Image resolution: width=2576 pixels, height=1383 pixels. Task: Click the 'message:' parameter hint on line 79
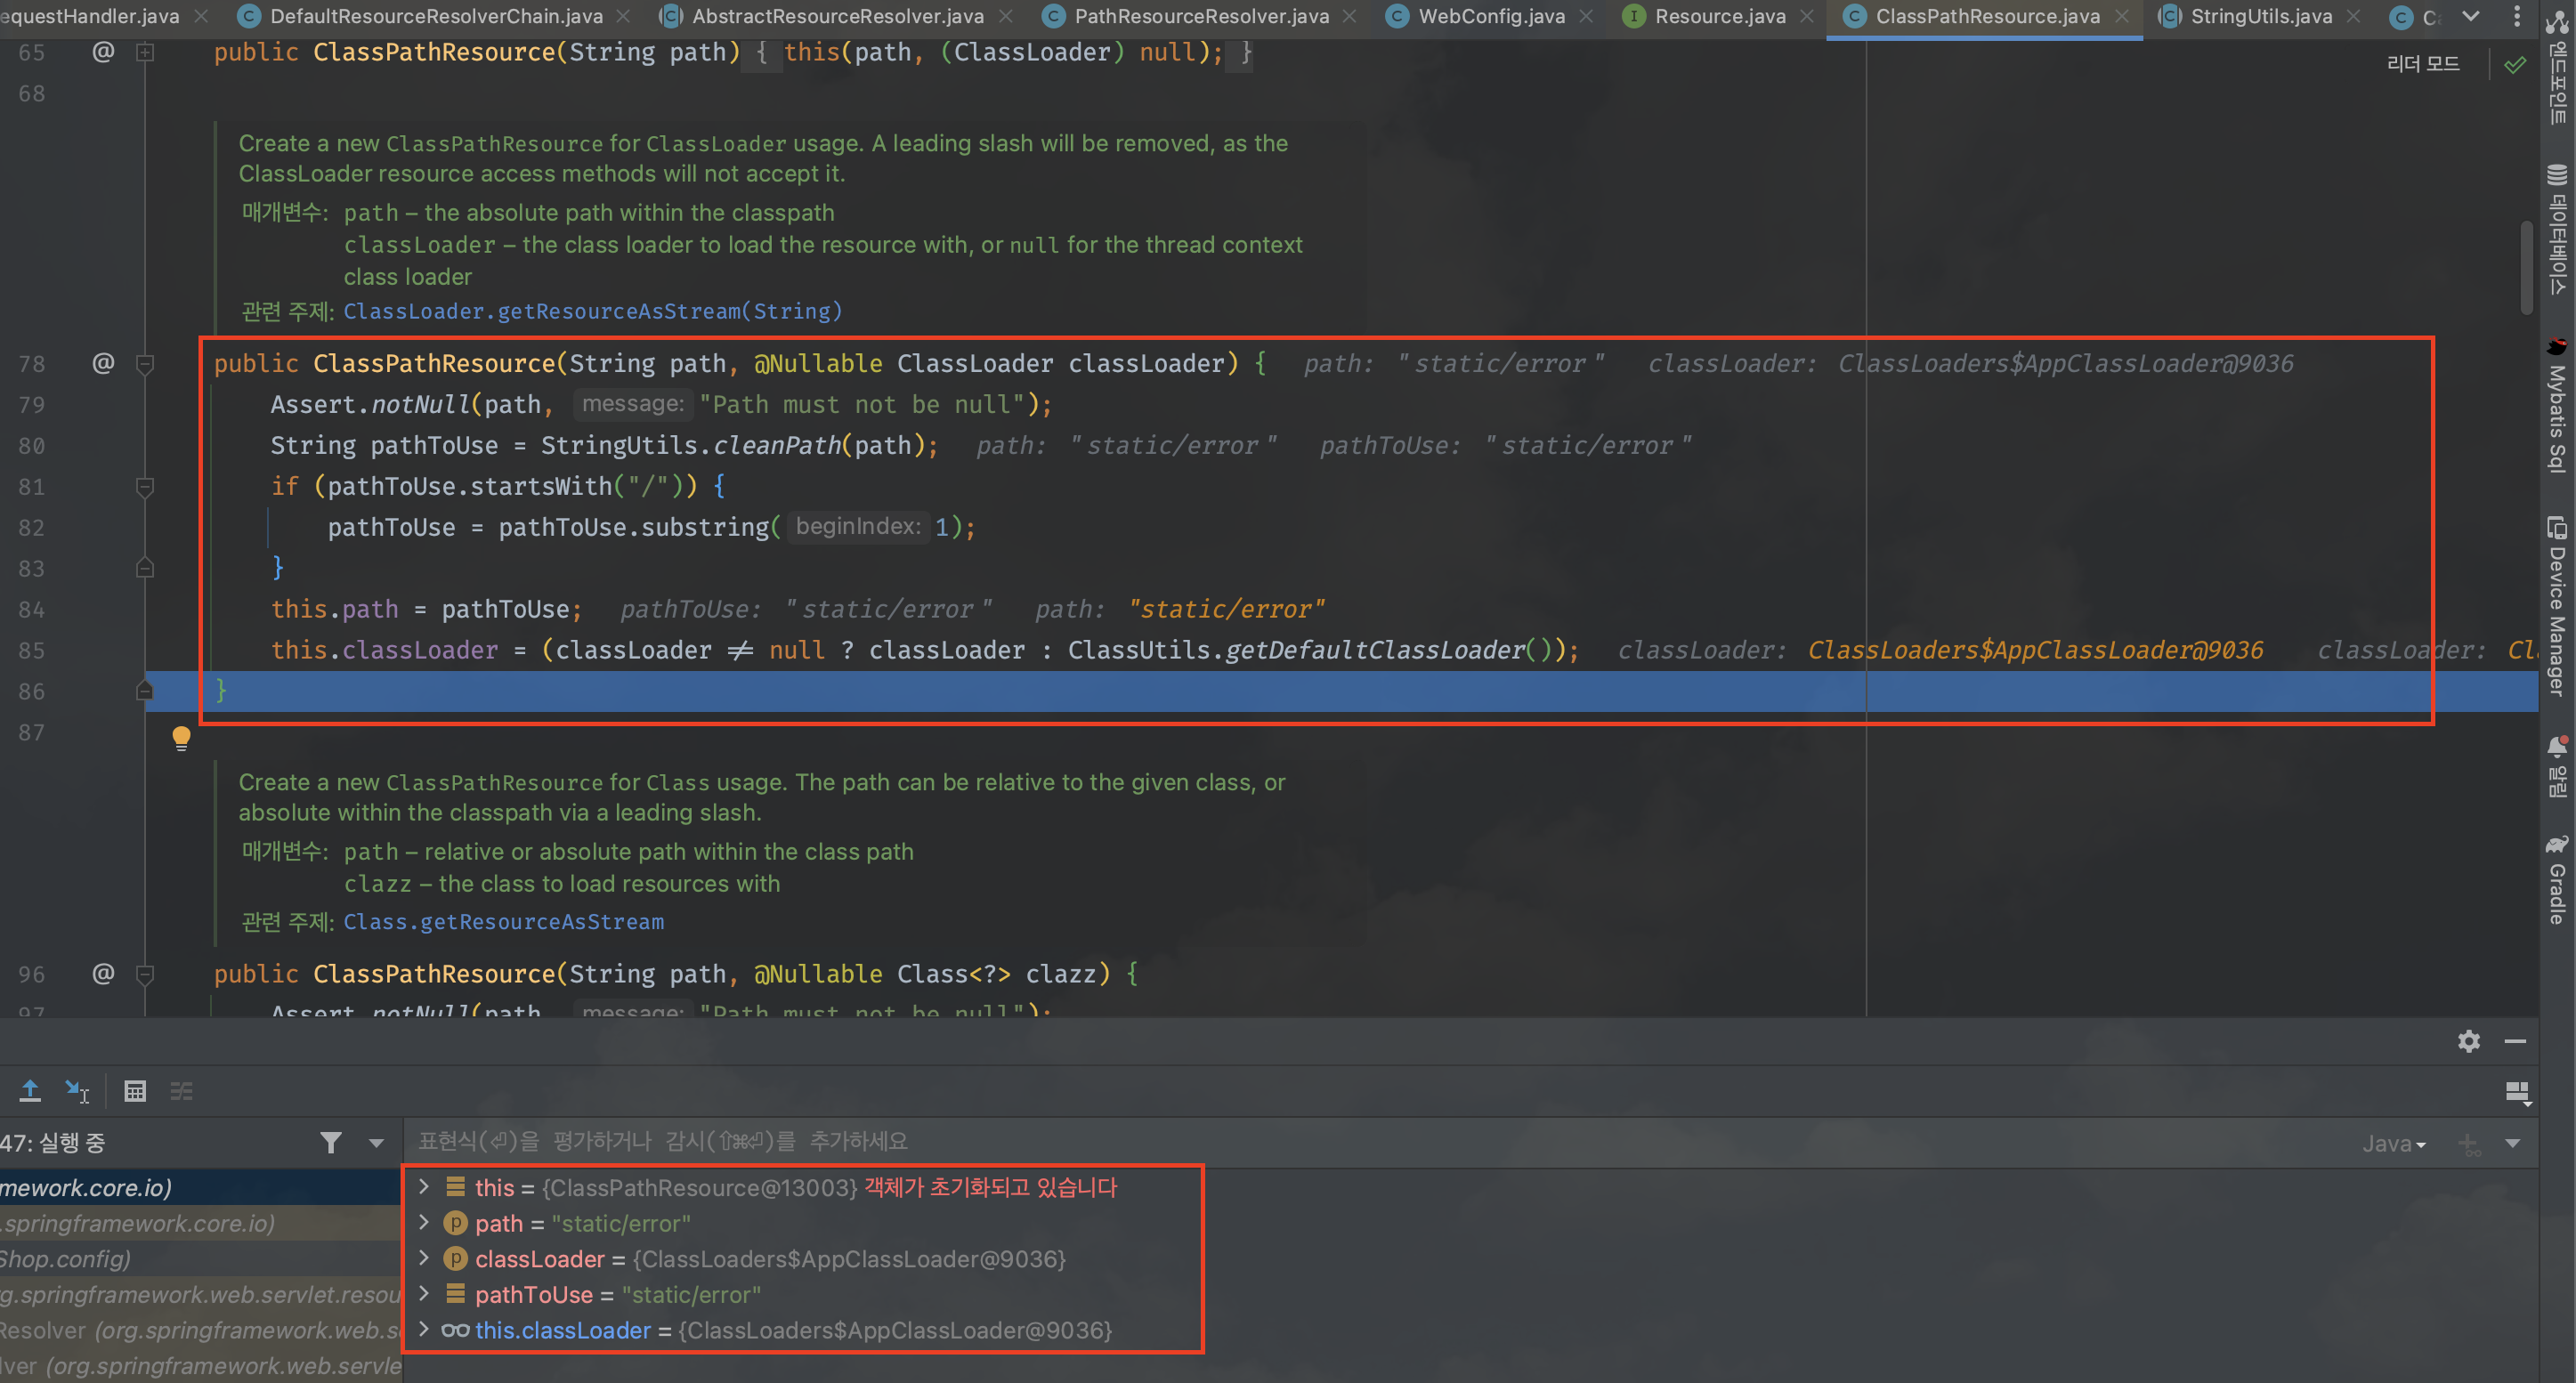click(633, 404)
